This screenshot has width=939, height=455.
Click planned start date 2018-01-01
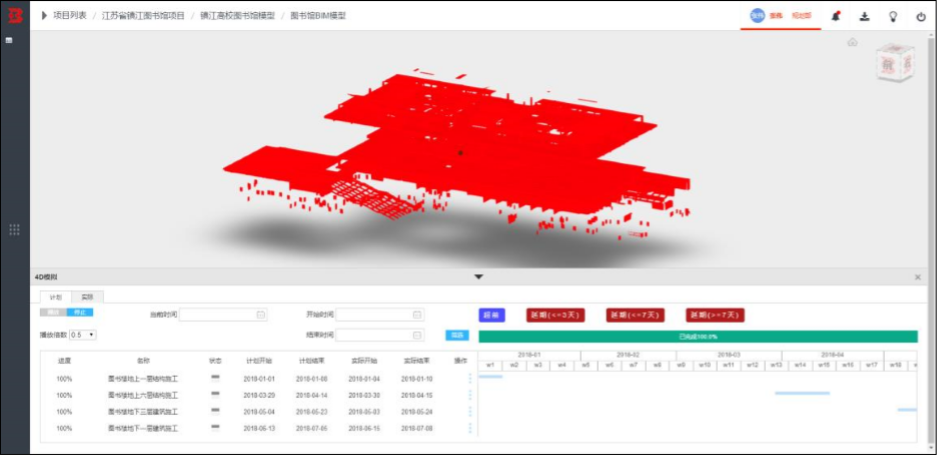pyautogui.click(x=259, y=379)
